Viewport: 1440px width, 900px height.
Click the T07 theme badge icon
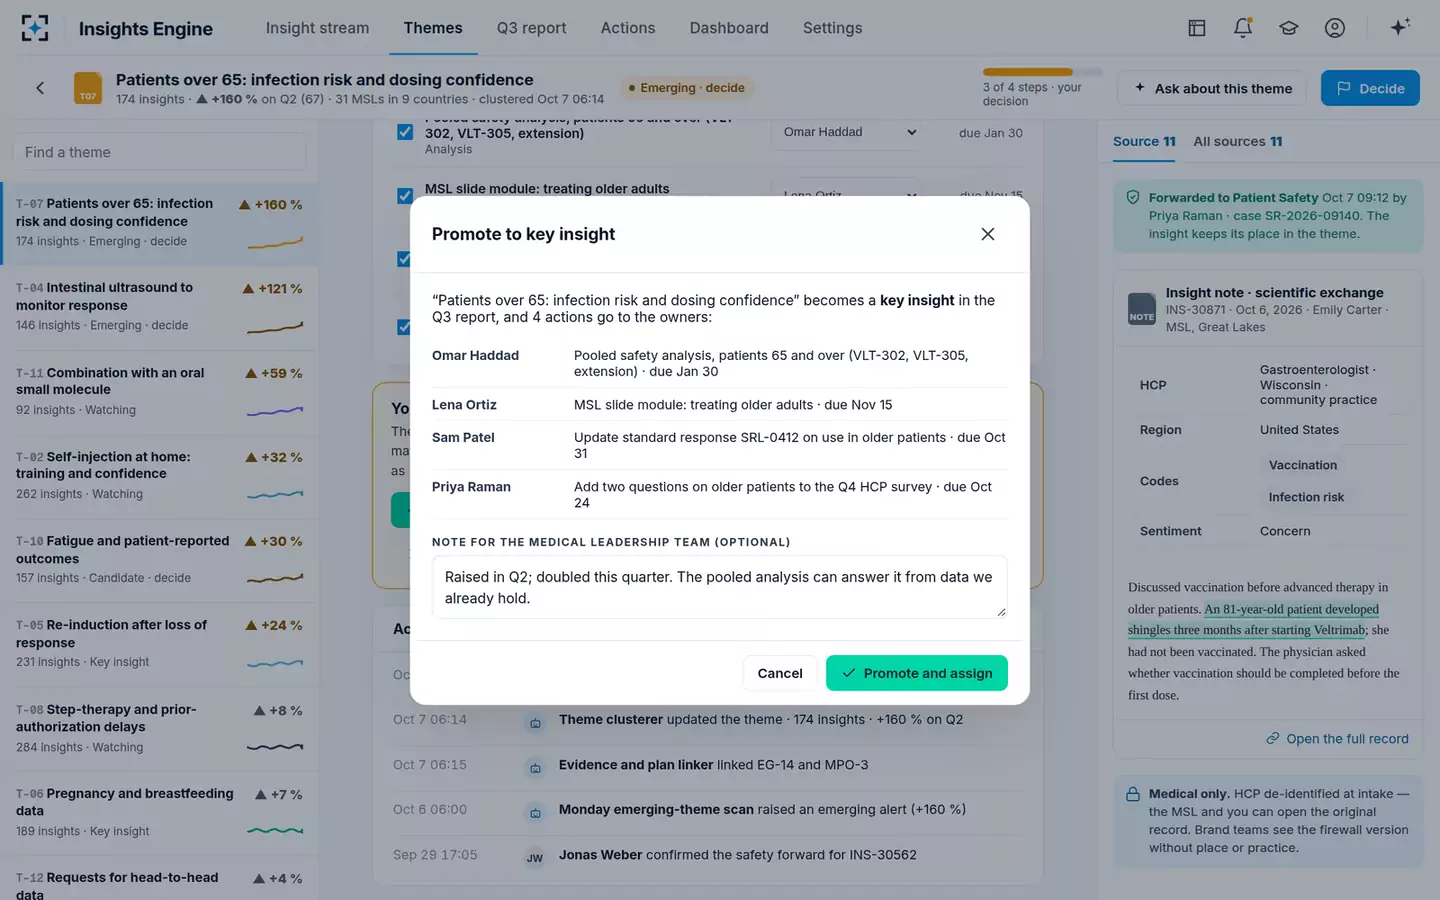coord(88,88)
